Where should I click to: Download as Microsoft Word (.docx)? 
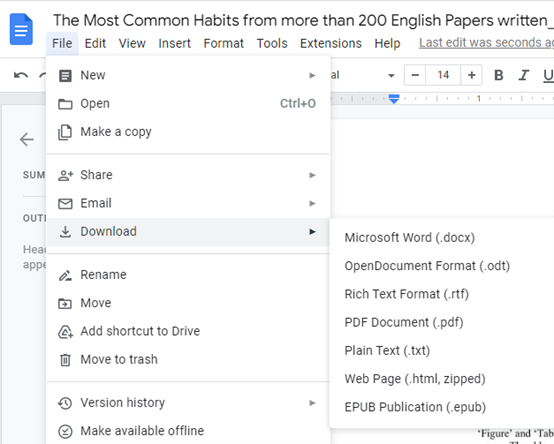442,238
